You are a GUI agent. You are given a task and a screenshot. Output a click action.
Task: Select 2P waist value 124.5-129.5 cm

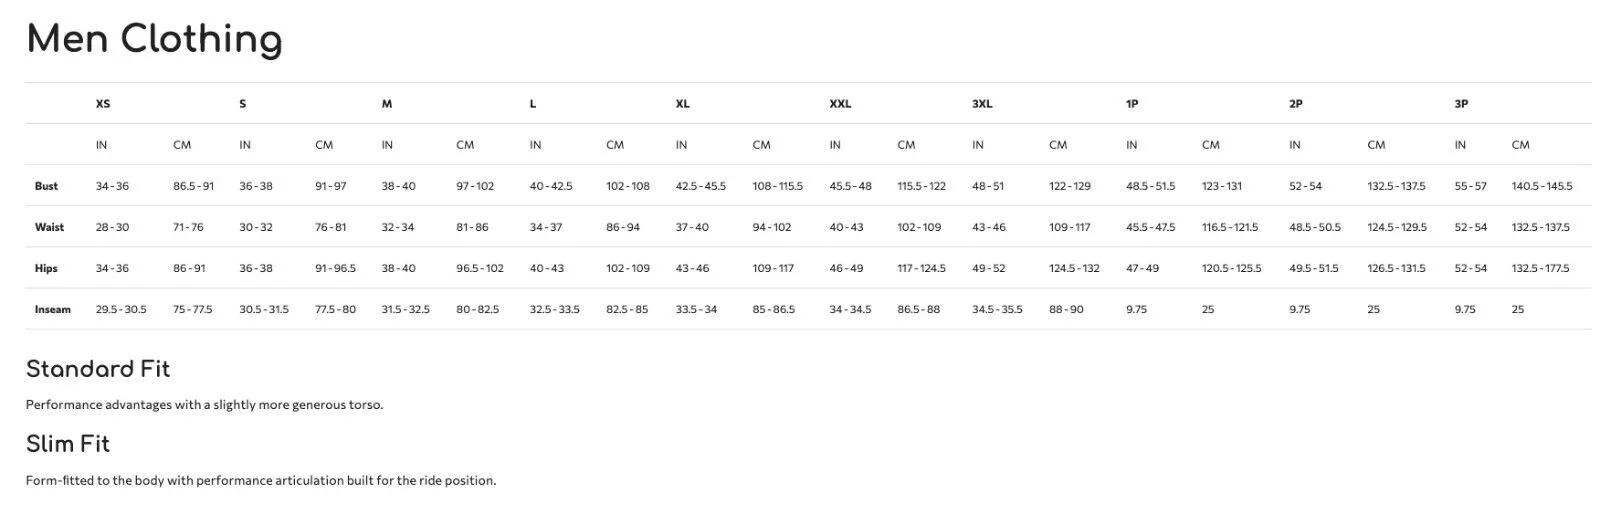pyautogui.click(x=1397, y=227)
